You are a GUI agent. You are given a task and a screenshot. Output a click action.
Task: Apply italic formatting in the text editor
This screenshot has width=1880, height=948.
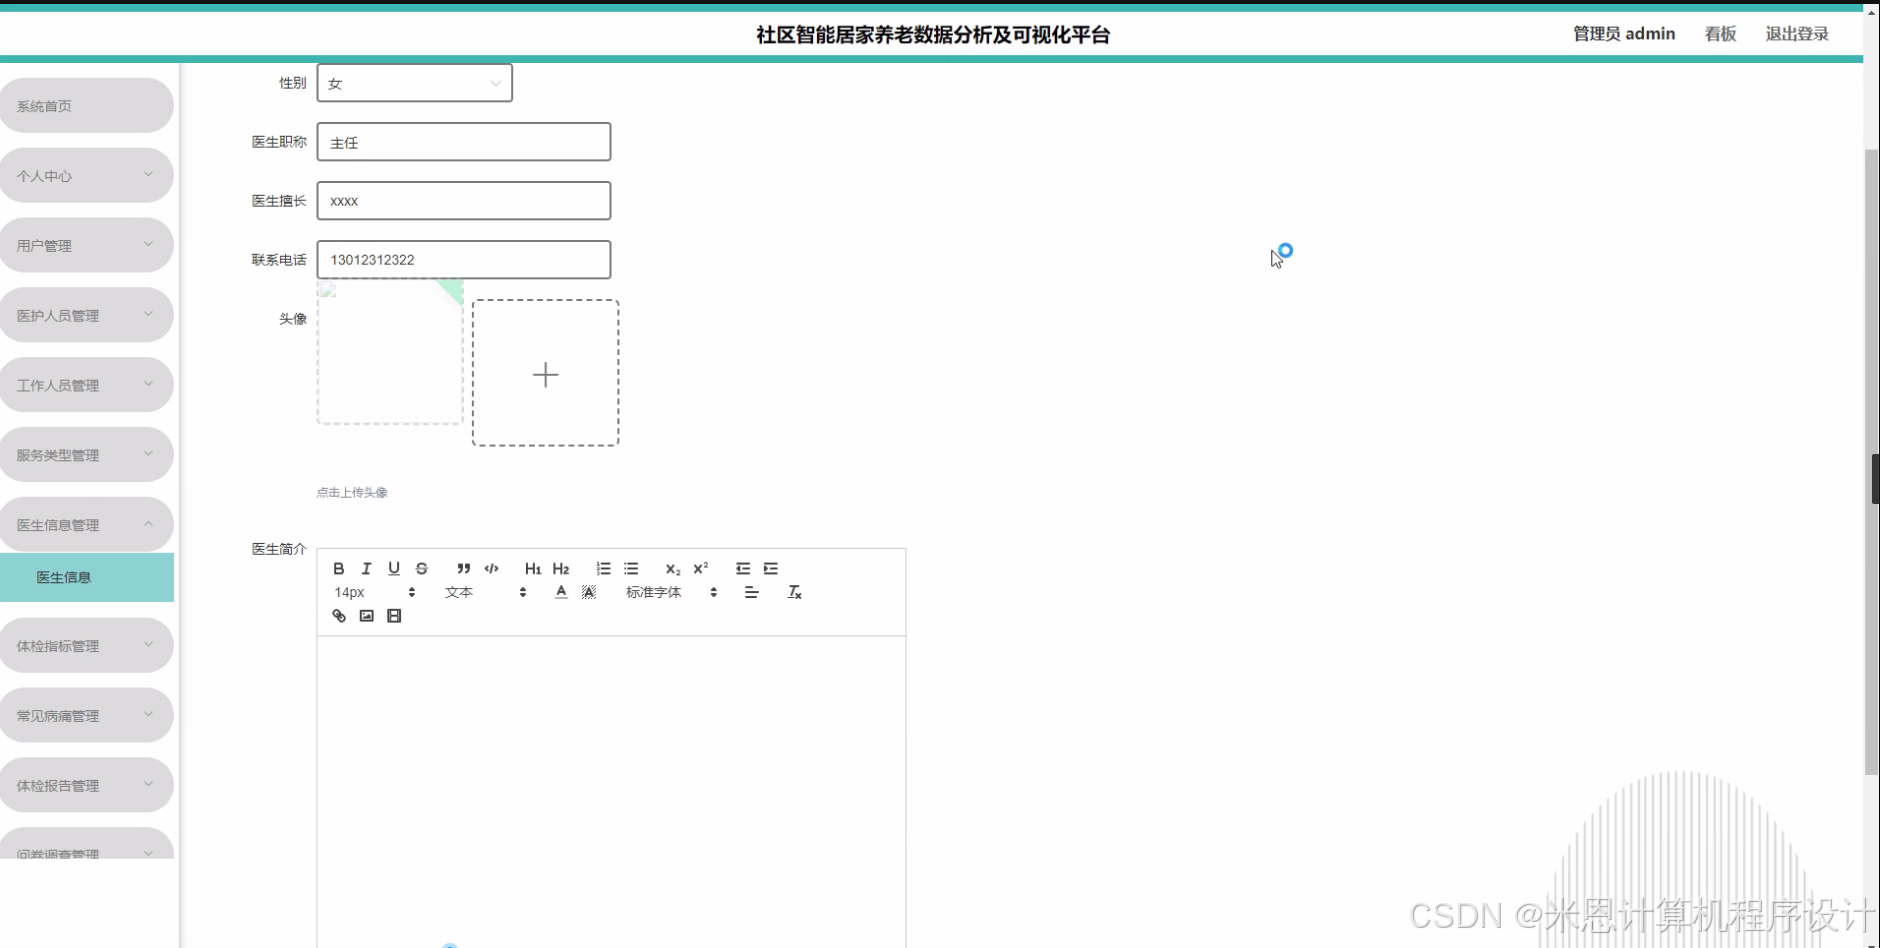point(366,568)
